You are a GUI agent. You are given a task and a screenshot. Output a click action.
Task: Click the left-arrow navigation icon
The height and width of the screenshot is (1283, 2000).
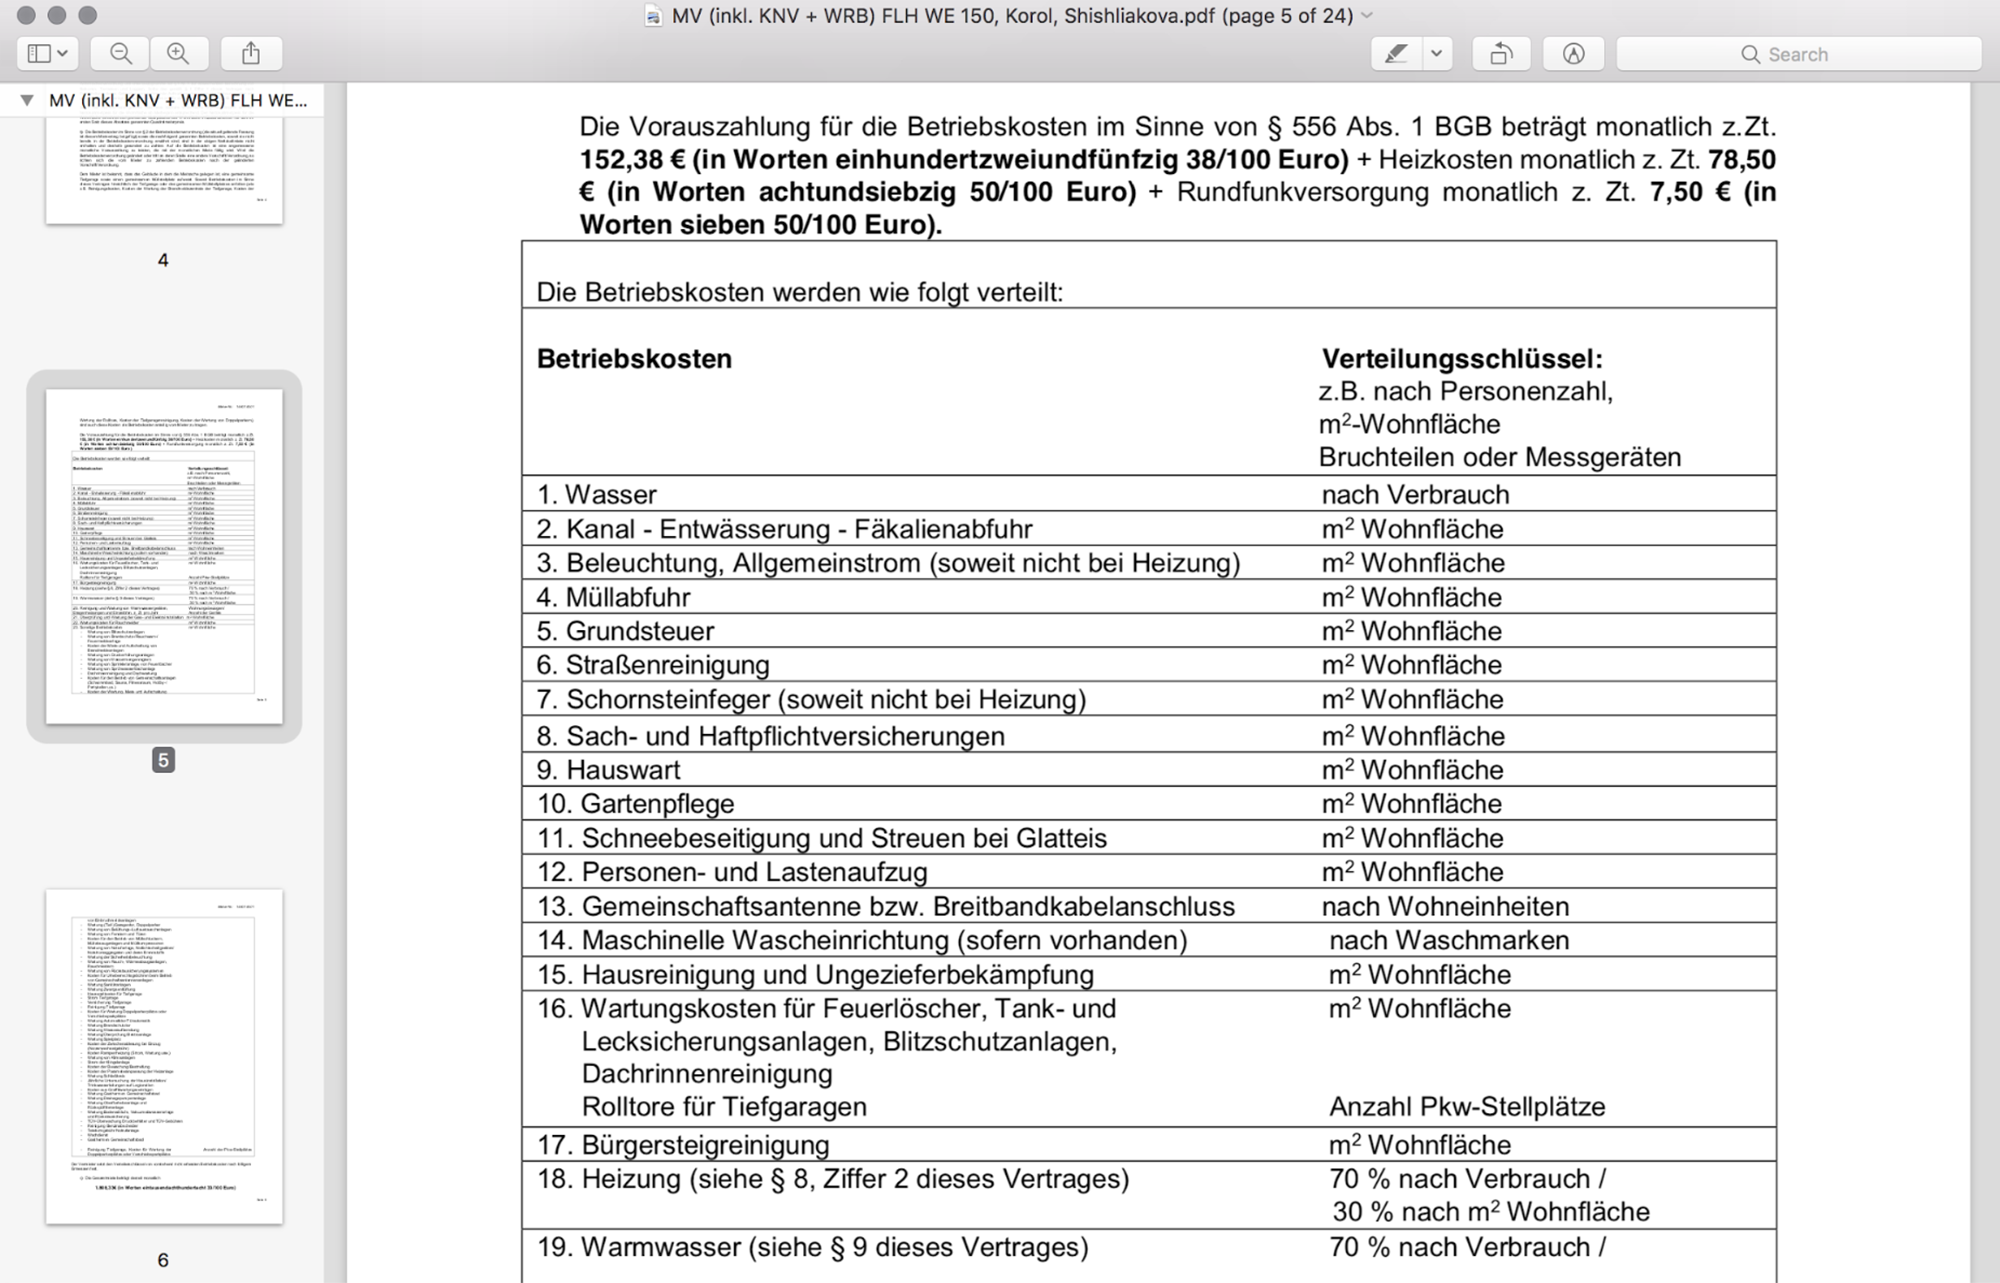1501,55
